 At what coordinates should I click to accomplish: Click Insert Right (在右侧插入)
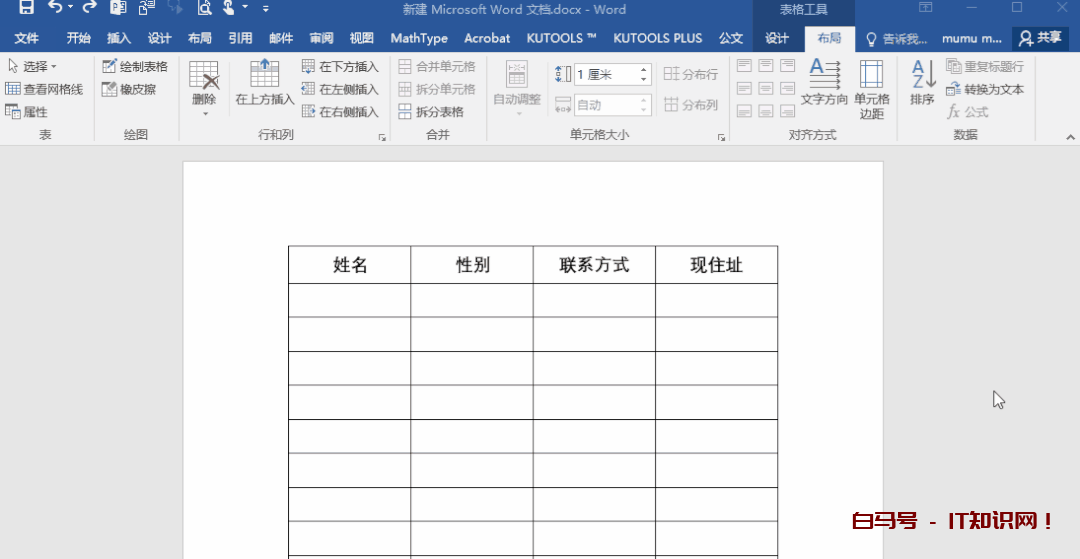[340, 112]
